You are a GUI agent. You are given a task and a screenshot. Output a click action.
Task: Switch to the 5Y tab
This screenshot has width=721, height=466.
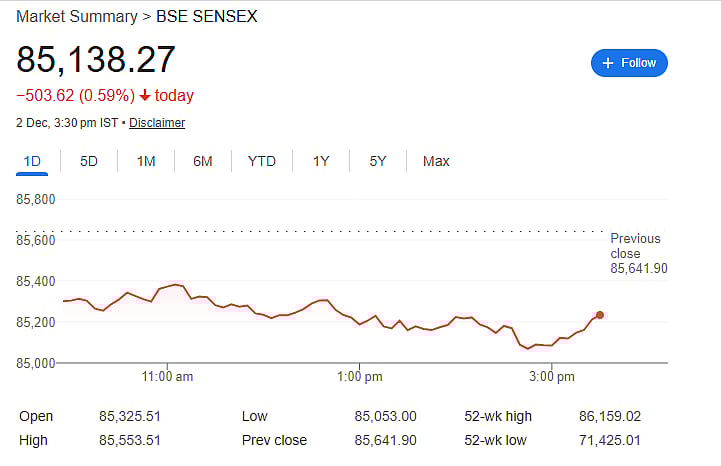(x=377, y=161)
